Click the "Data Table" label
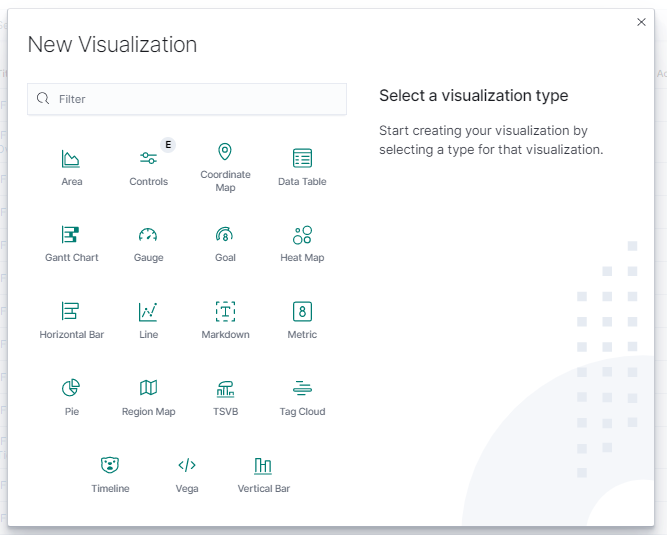 (x=302, y=182)
